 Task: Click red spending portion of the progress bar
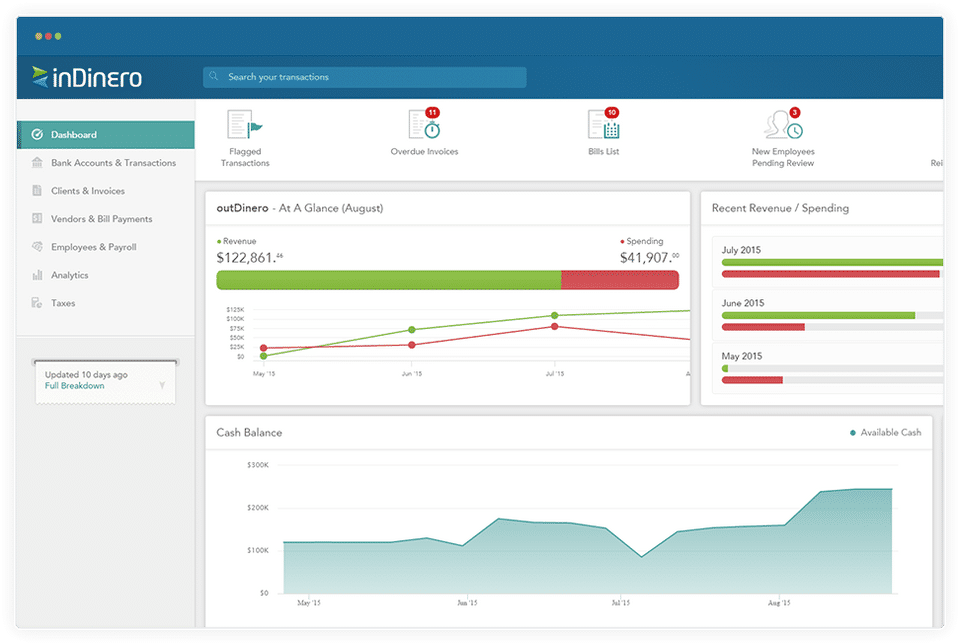pos(620,280)
